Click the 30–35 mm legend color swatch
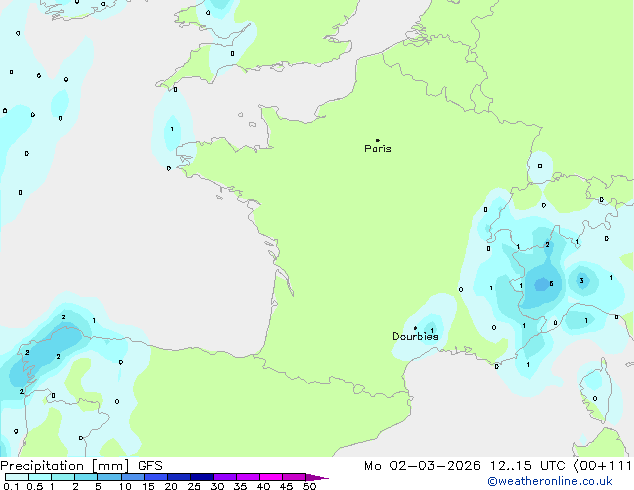Viewport: 634px width, 490px height. coord(224,477)
